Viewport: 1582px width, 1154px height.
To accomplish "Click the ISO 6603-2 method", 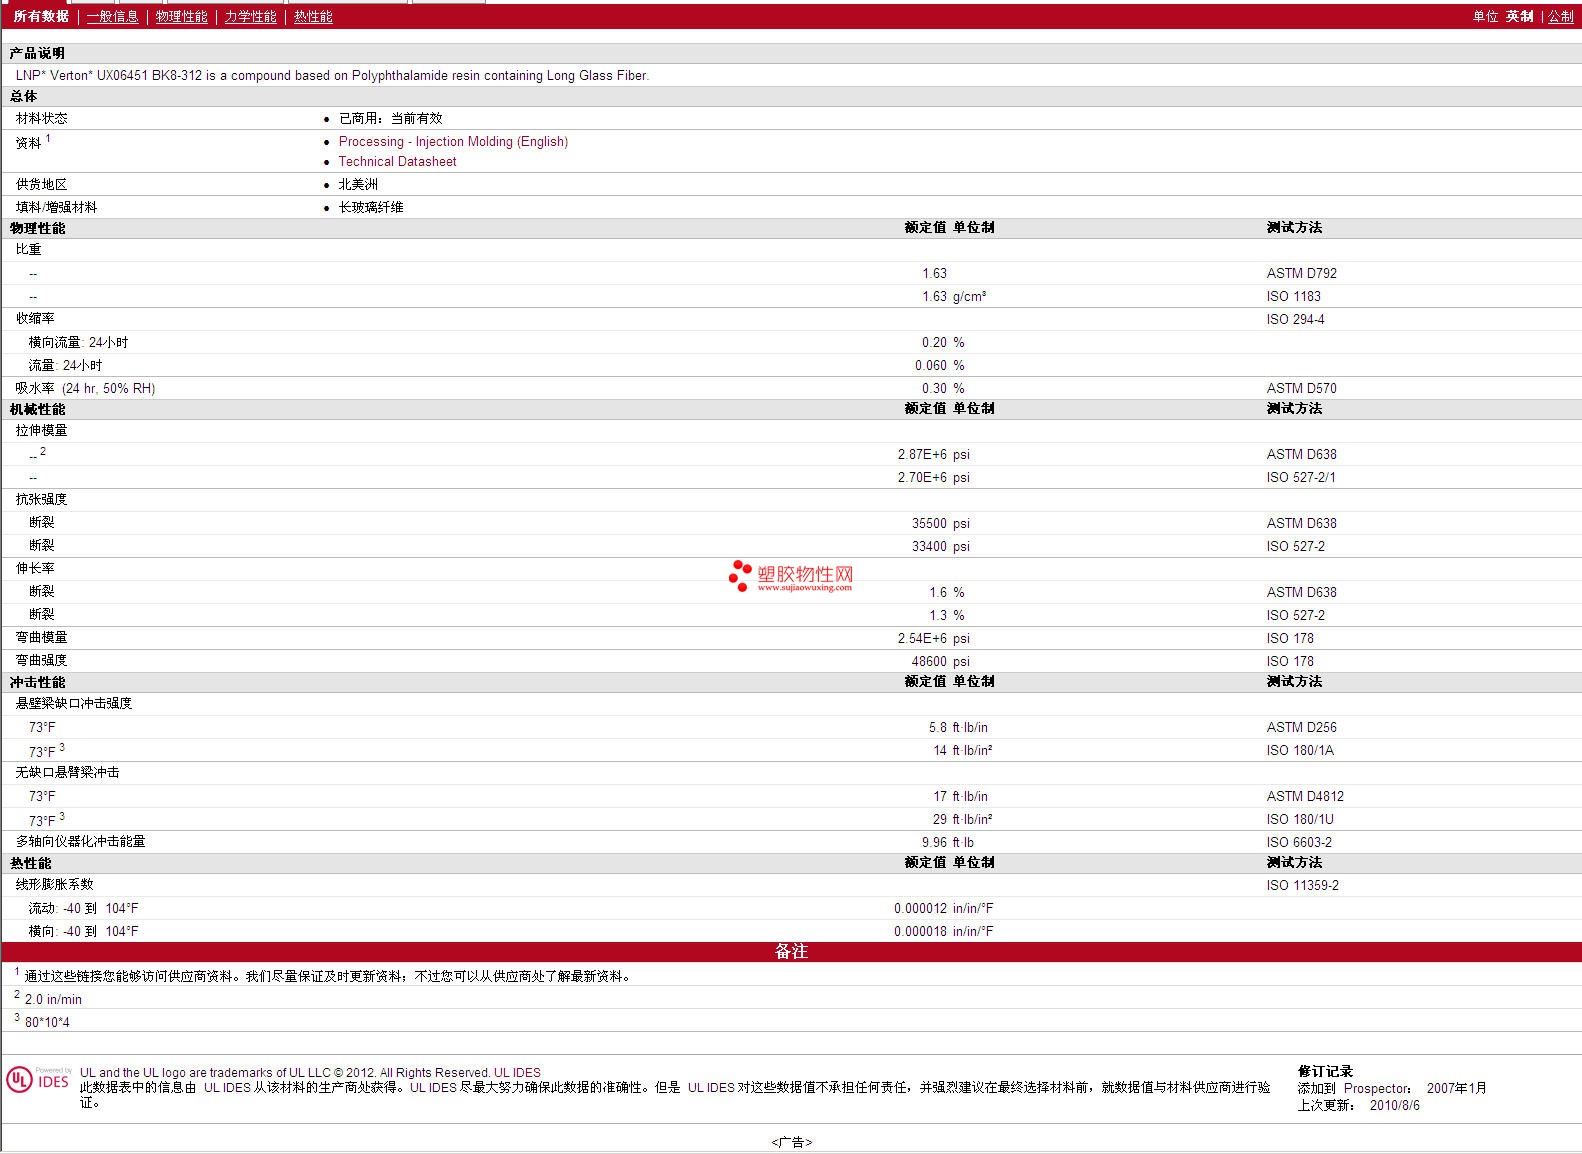I will [x=1299, y=842].
